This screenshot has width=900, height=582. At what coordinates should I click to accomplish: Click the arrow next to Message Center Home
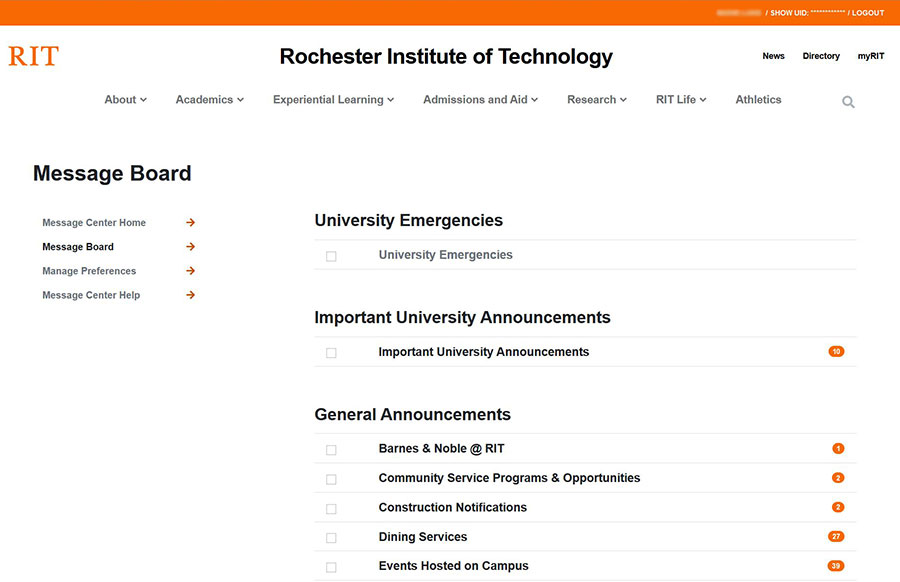(x=191, y=223)
